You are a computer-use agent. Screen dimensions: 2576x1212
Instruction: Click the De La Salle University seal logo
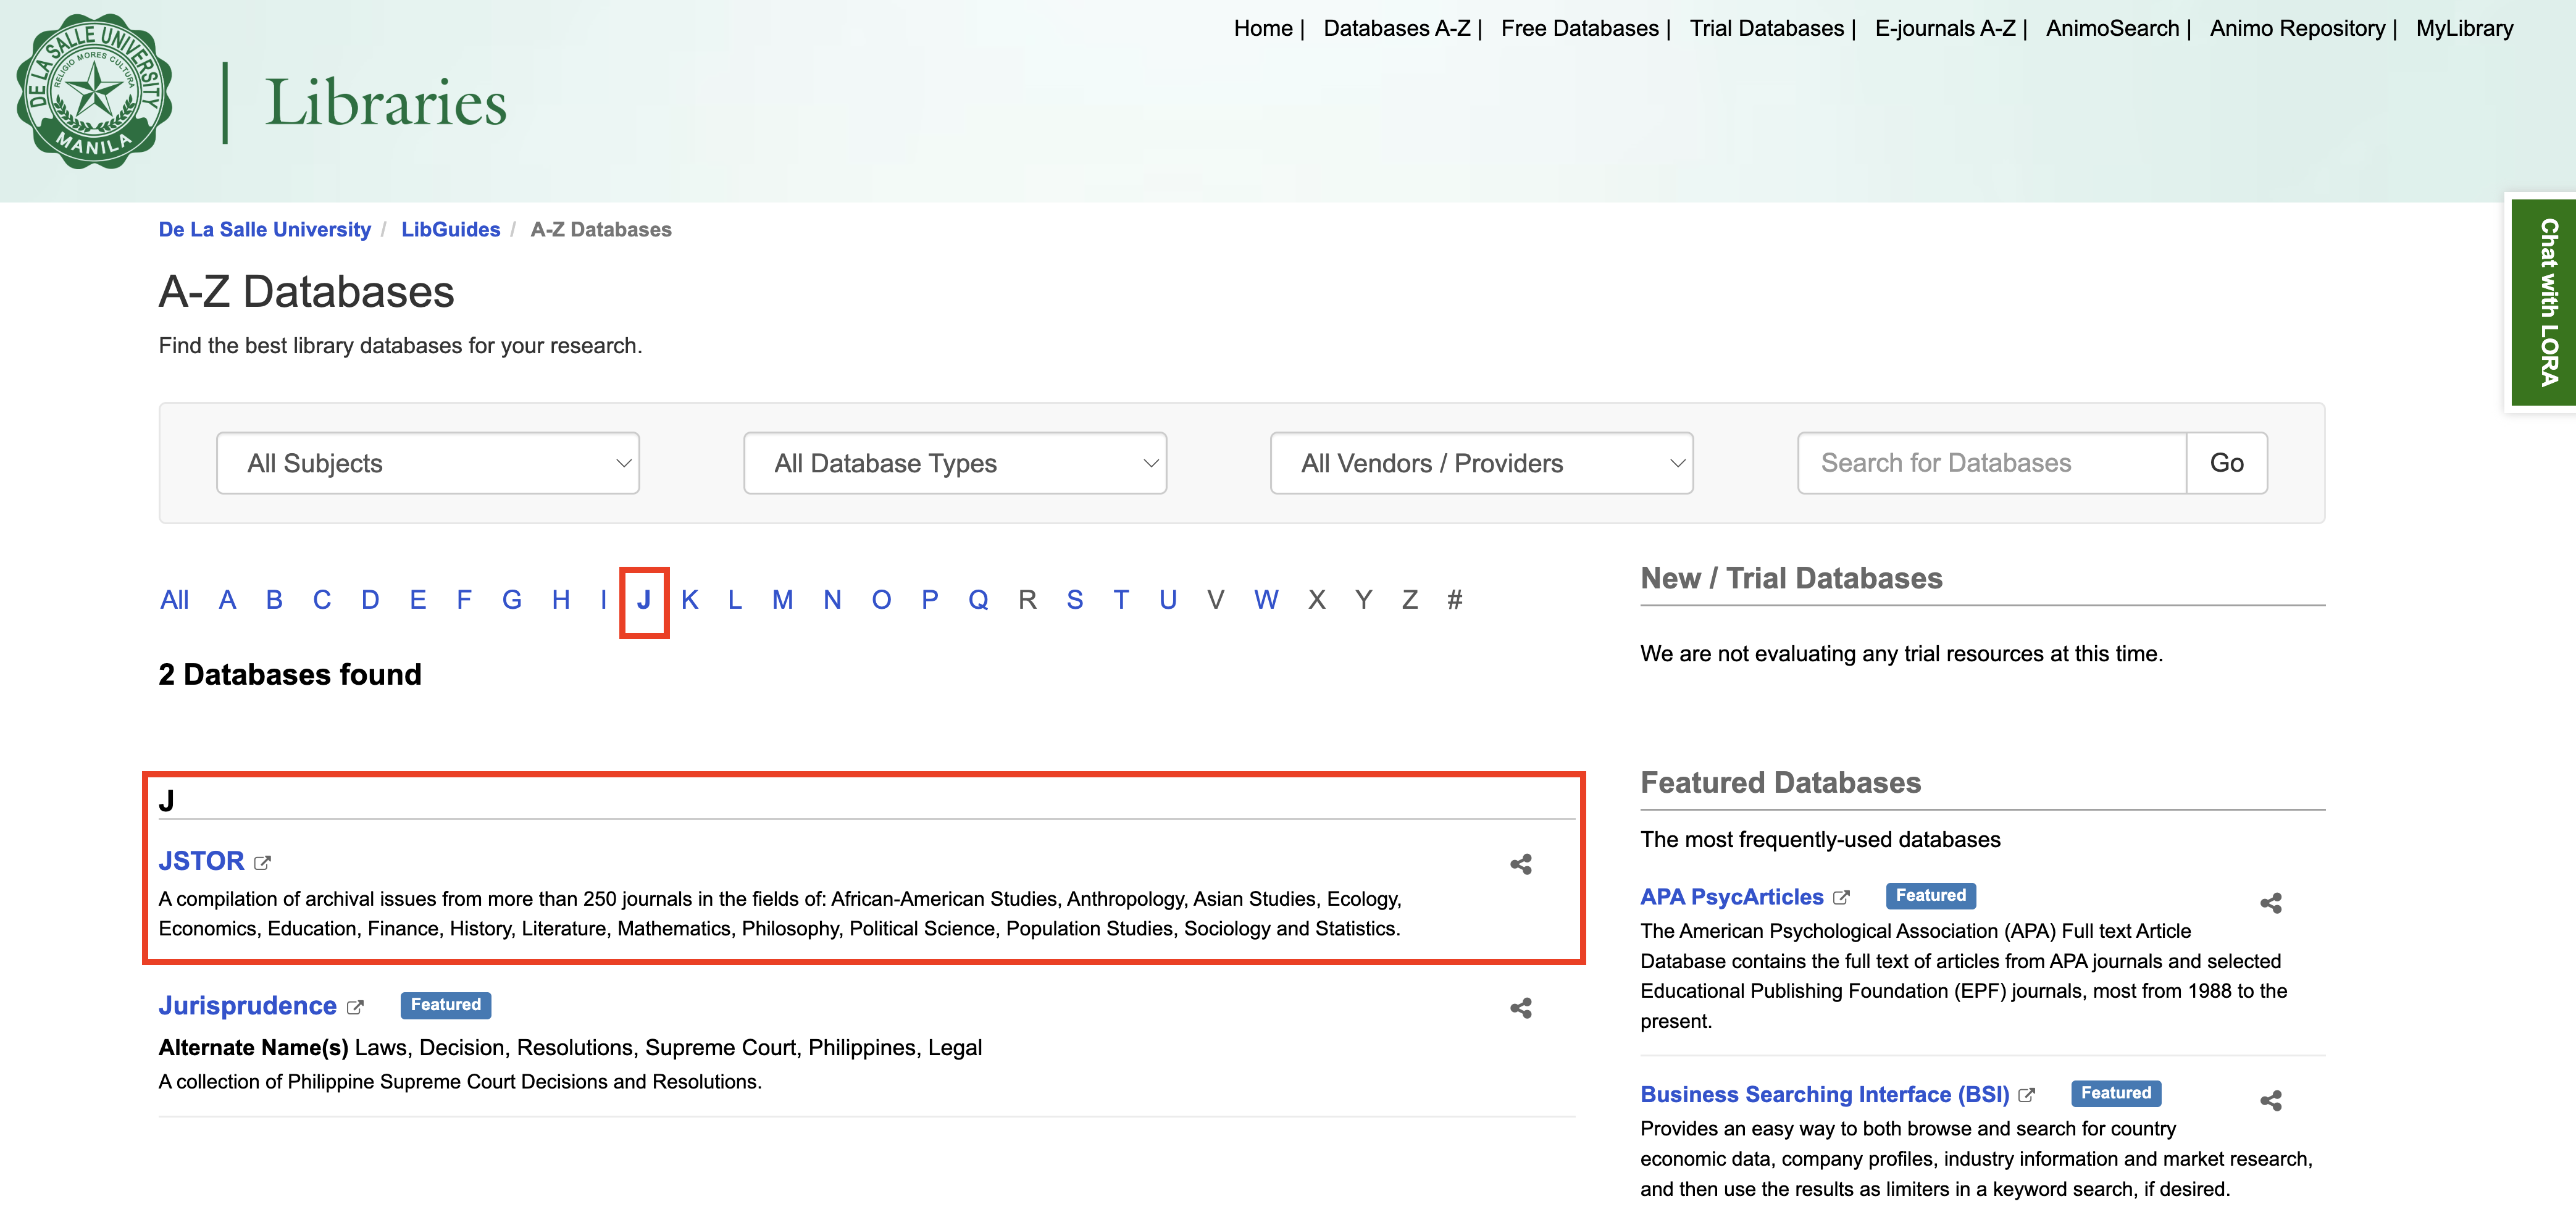(x=94, y=91)
